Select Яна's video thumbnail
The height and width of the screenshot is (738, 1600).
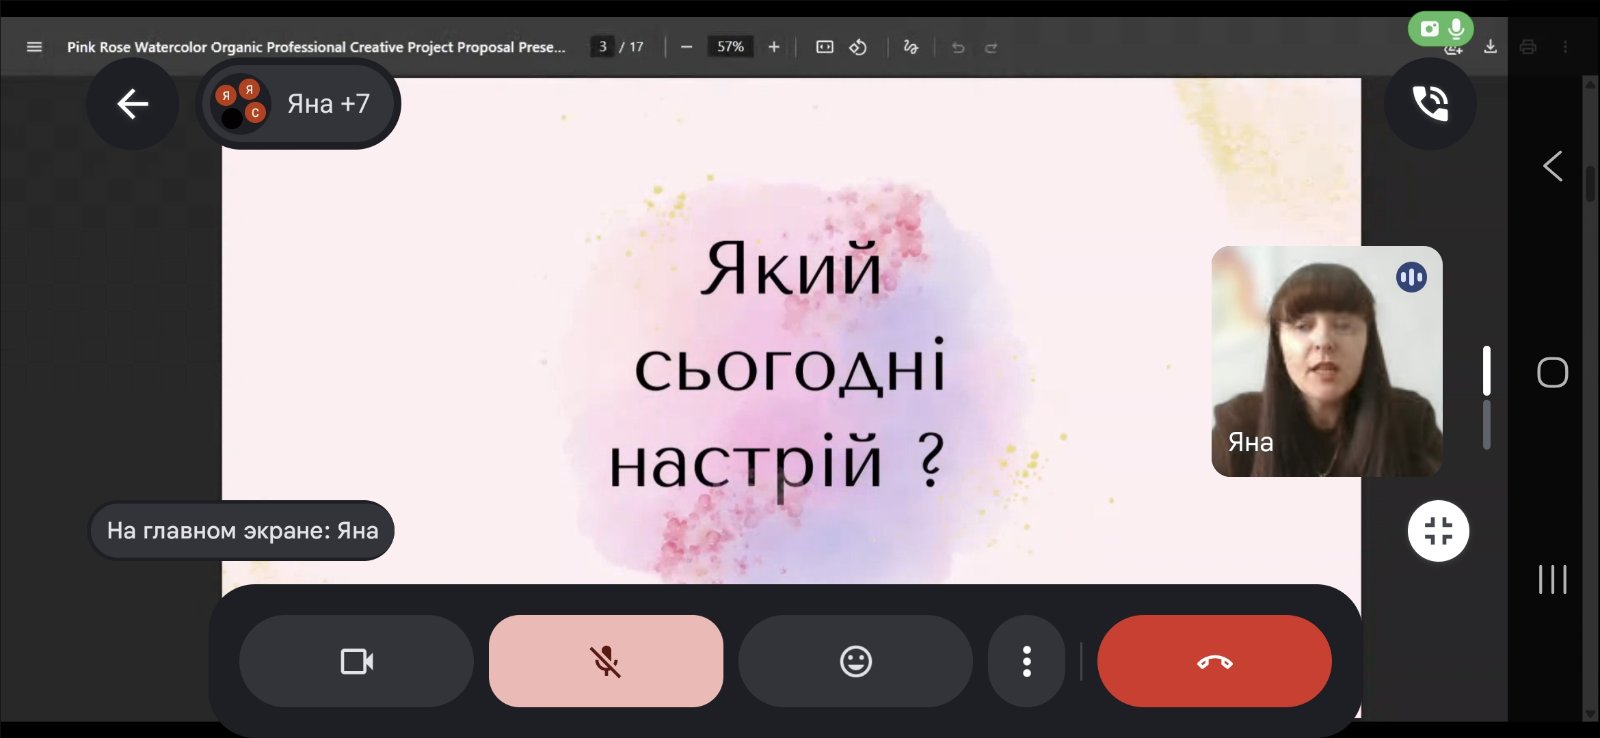(x=1326, y=361)
